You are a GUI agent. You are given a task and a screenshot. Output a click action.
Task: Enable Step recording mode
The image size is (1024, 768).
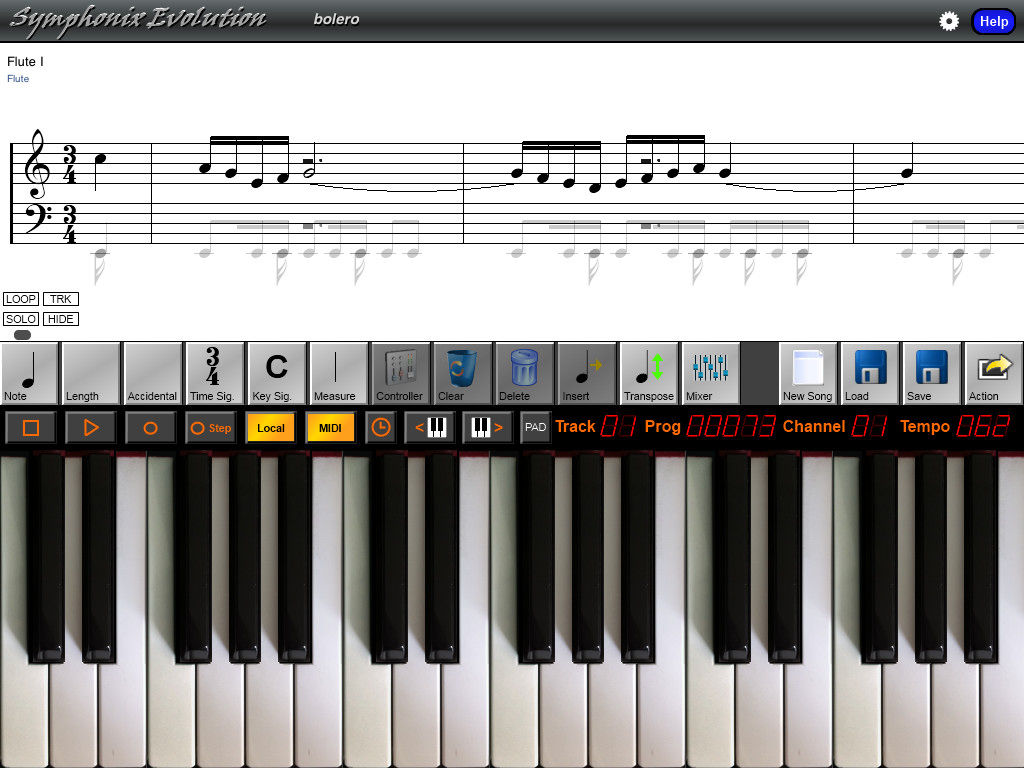[x=210, y=428]
